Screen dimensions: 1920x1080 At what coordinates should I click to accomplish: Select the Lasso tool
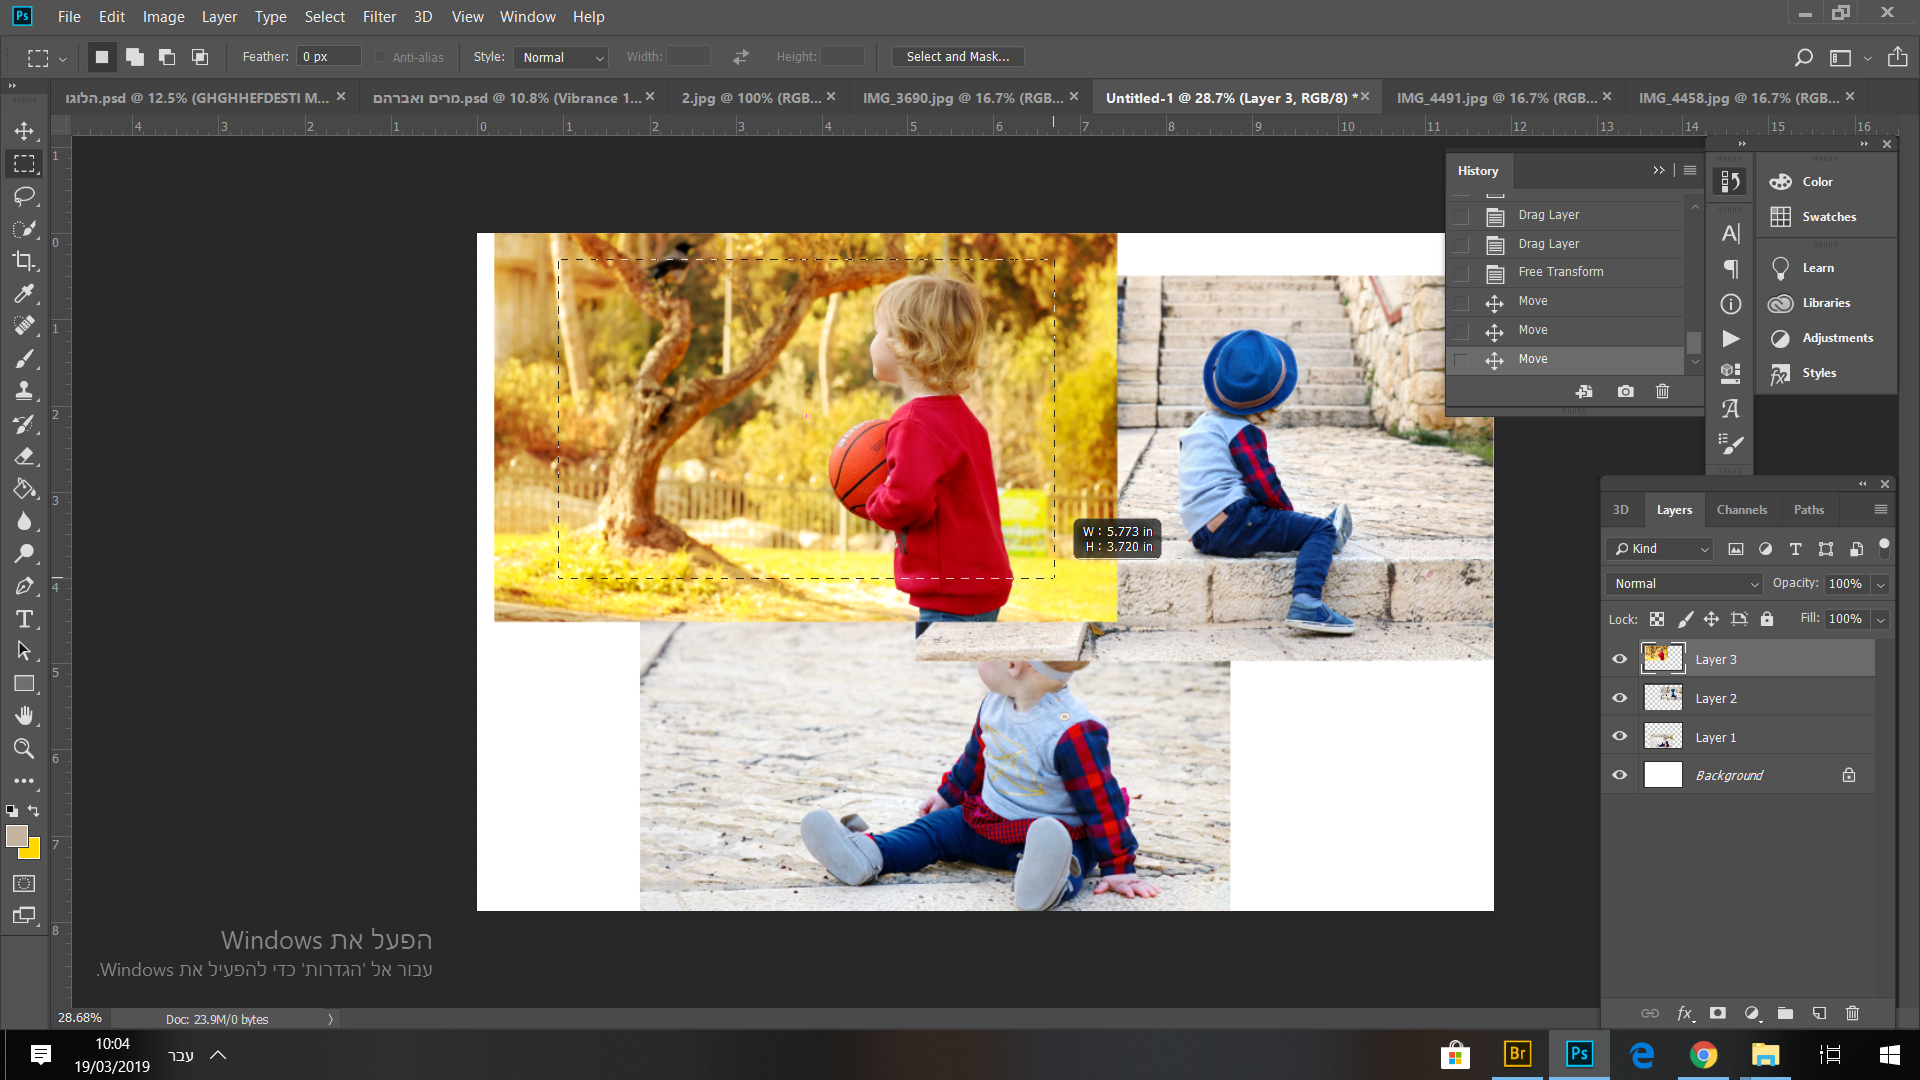pyautogui.click(x=24, y=196)
